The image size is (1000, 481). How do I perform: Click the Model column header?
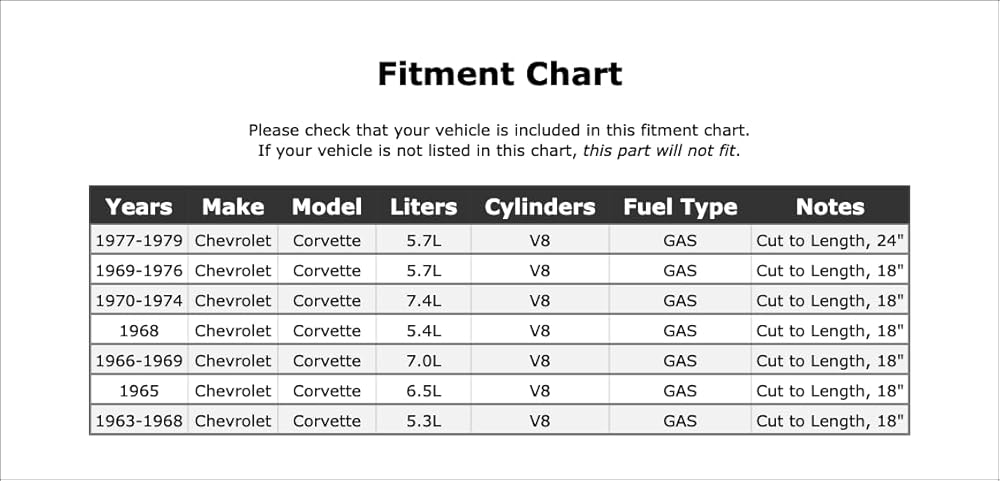point(327,207)
